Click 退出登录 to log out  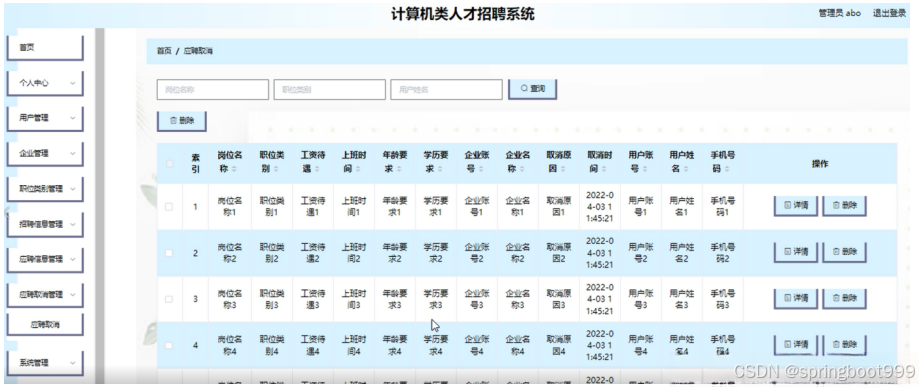[889, 13]
